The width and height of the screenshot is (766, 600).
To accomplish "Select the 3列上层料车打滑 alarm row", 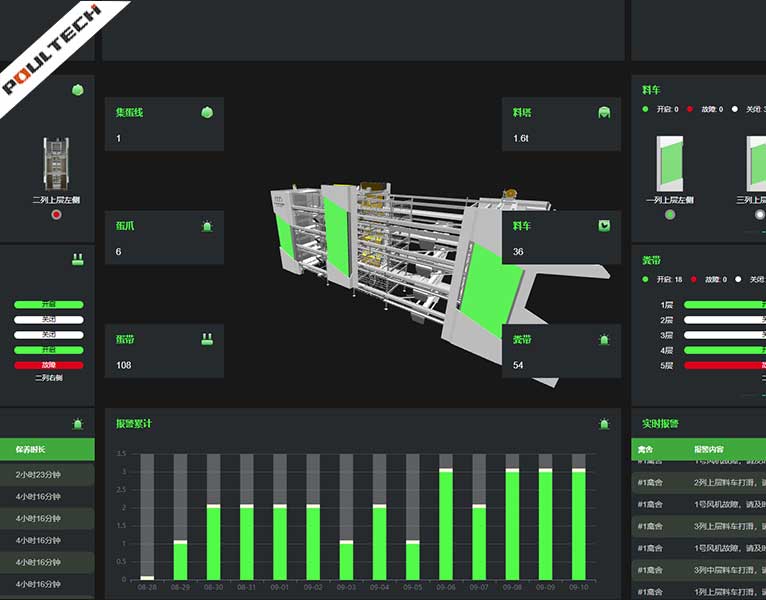I will coord(699,526).
